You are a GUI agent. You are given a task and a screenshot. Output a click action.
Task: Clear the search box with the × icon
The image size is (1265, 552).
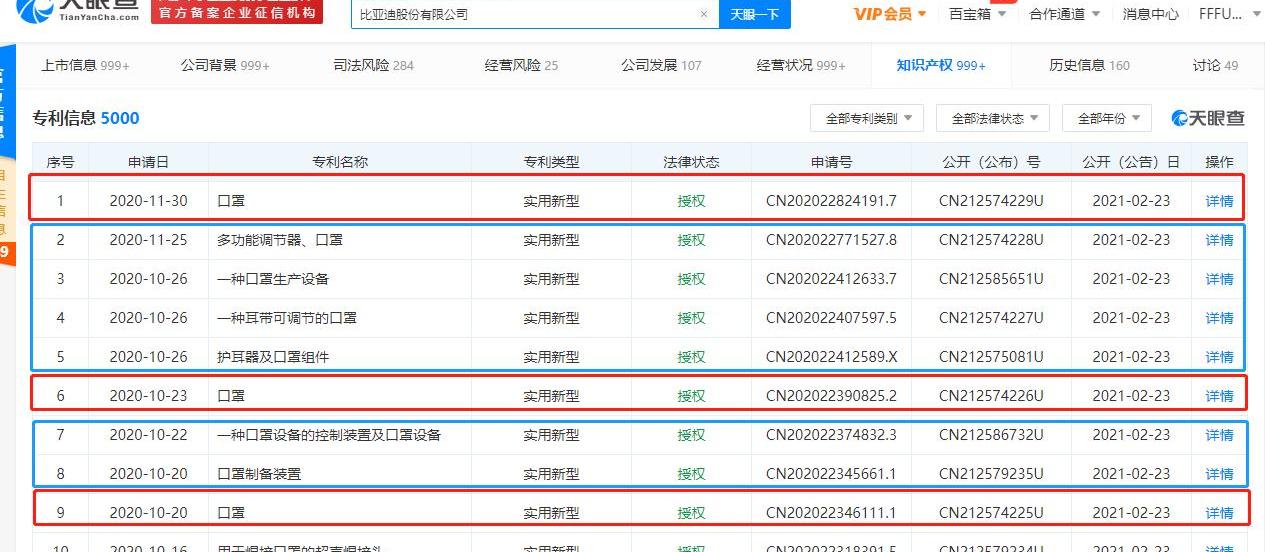(x=704, y=14)
